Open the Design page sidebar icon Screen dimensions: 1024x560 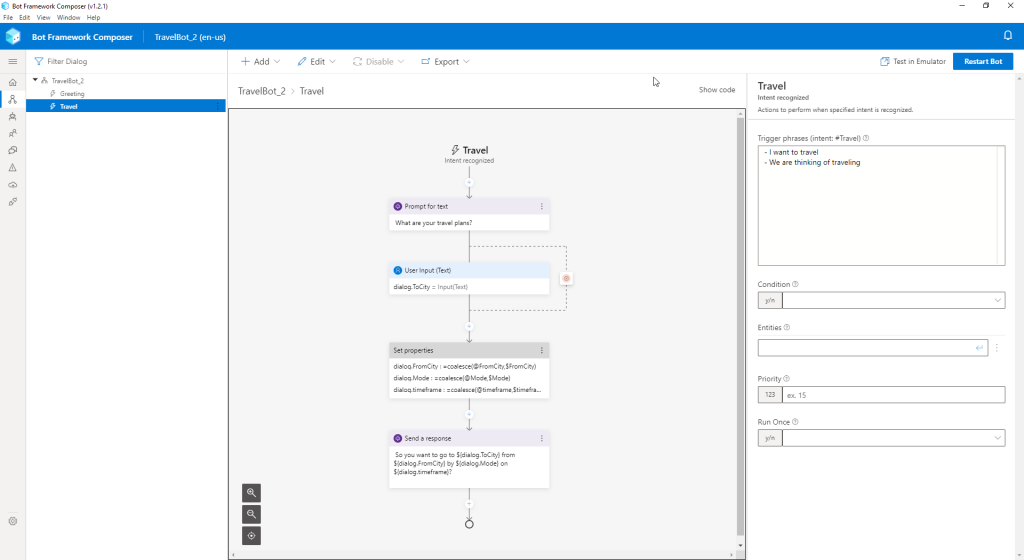12,99
